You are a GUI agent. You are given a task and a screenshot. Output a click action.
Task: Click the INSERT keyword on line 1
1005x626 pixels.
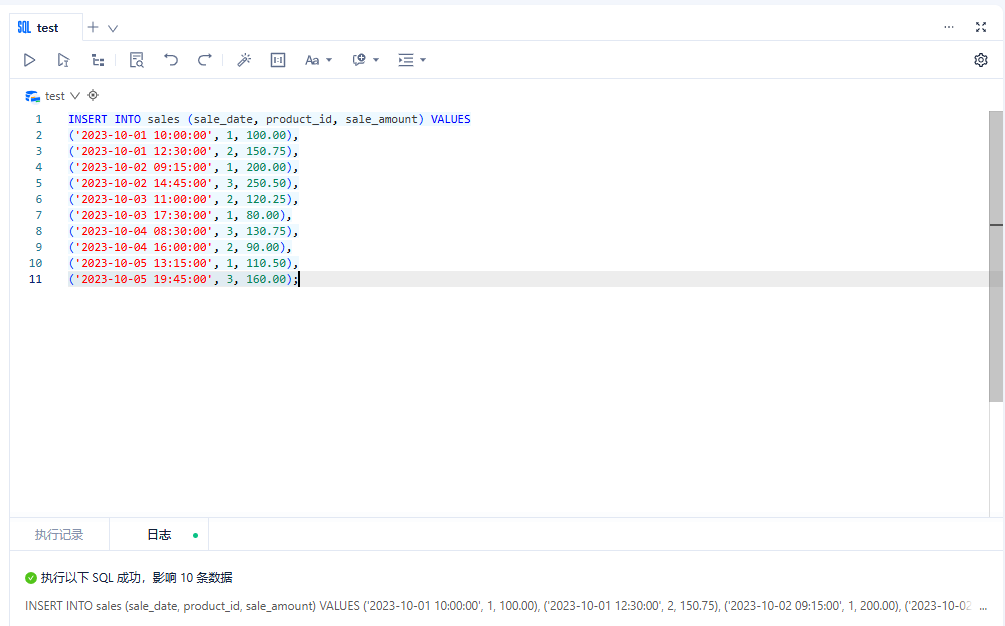pyautogui.click(x=88, y=119)
